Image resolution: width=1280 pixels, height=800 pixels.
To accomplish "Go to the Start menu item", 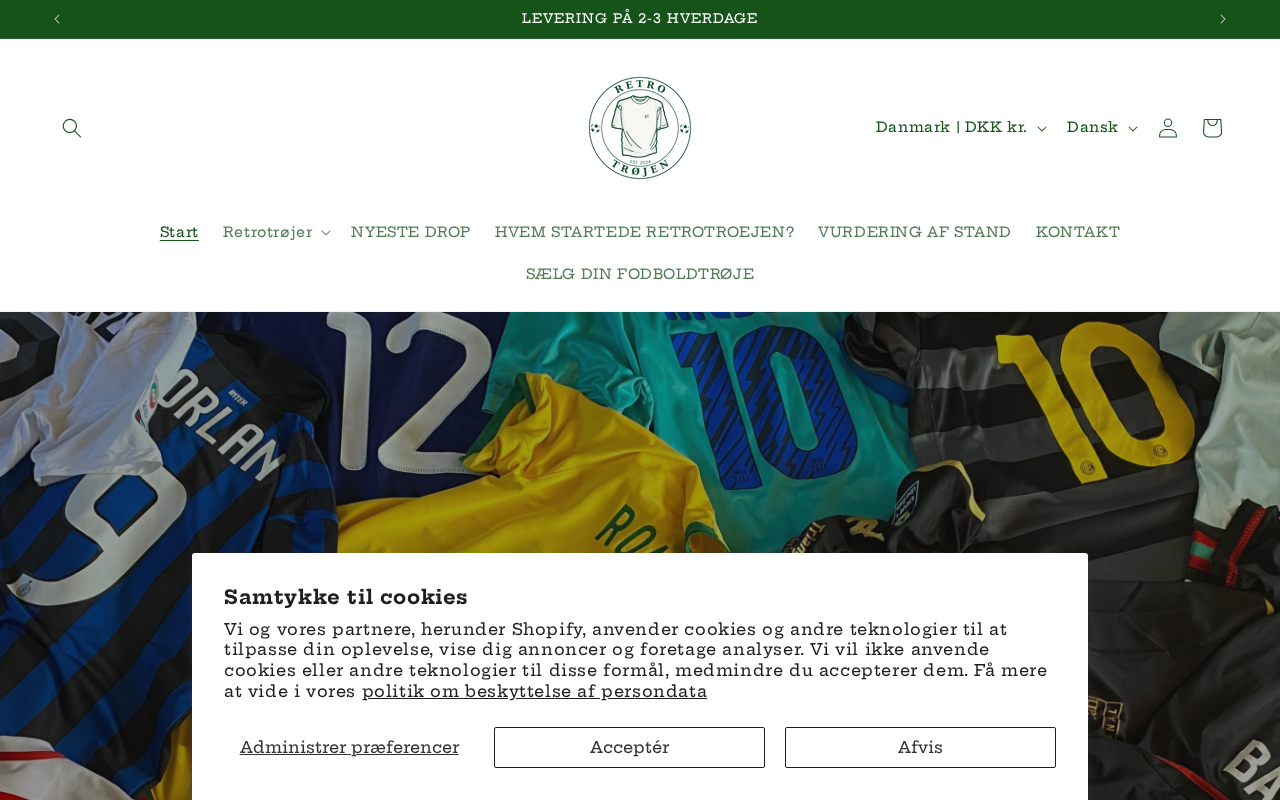I will coord(179,233).
